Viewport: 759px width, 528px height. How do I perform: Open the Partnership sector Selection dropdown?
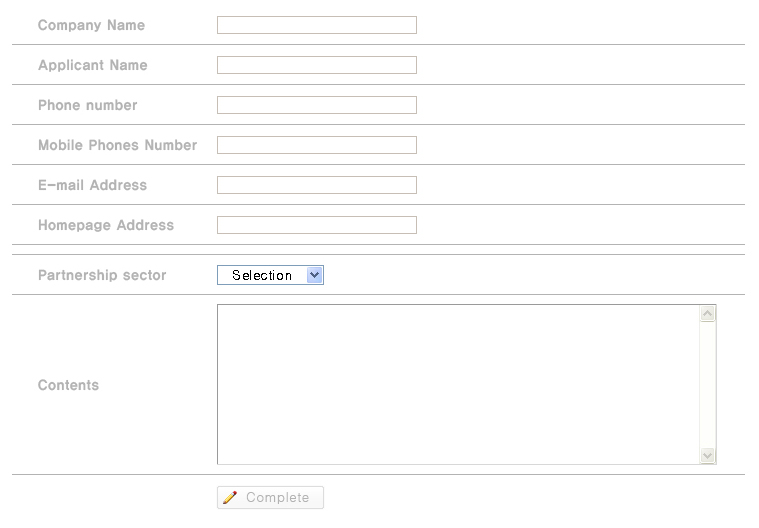[x=270, y=275]
